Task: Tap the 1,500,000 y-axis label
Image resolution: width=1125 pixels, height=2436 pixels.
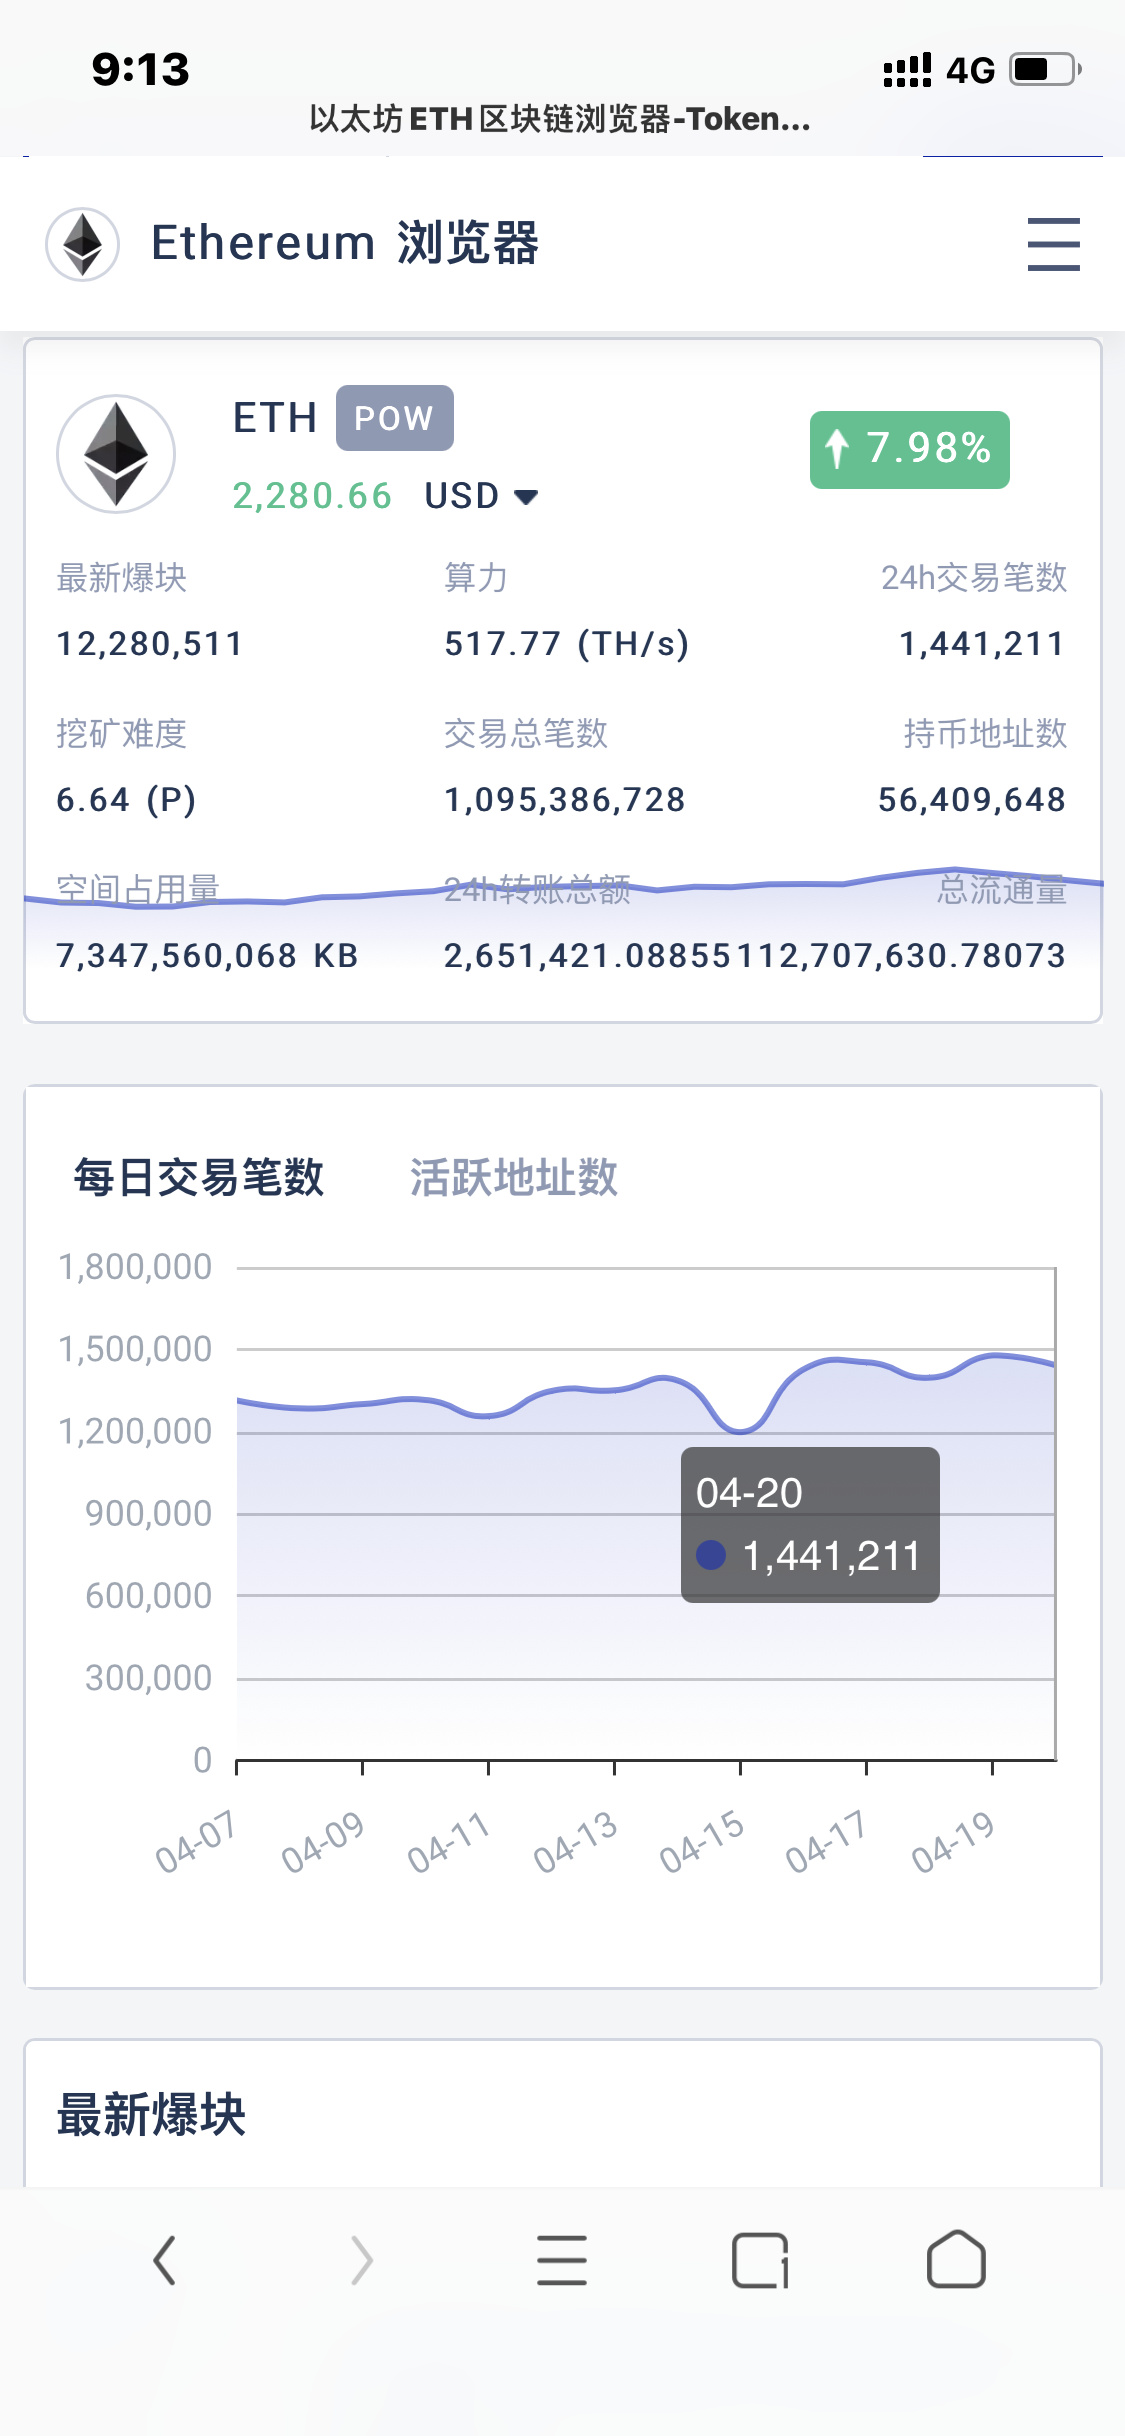Action: (x=136, y=1349)
